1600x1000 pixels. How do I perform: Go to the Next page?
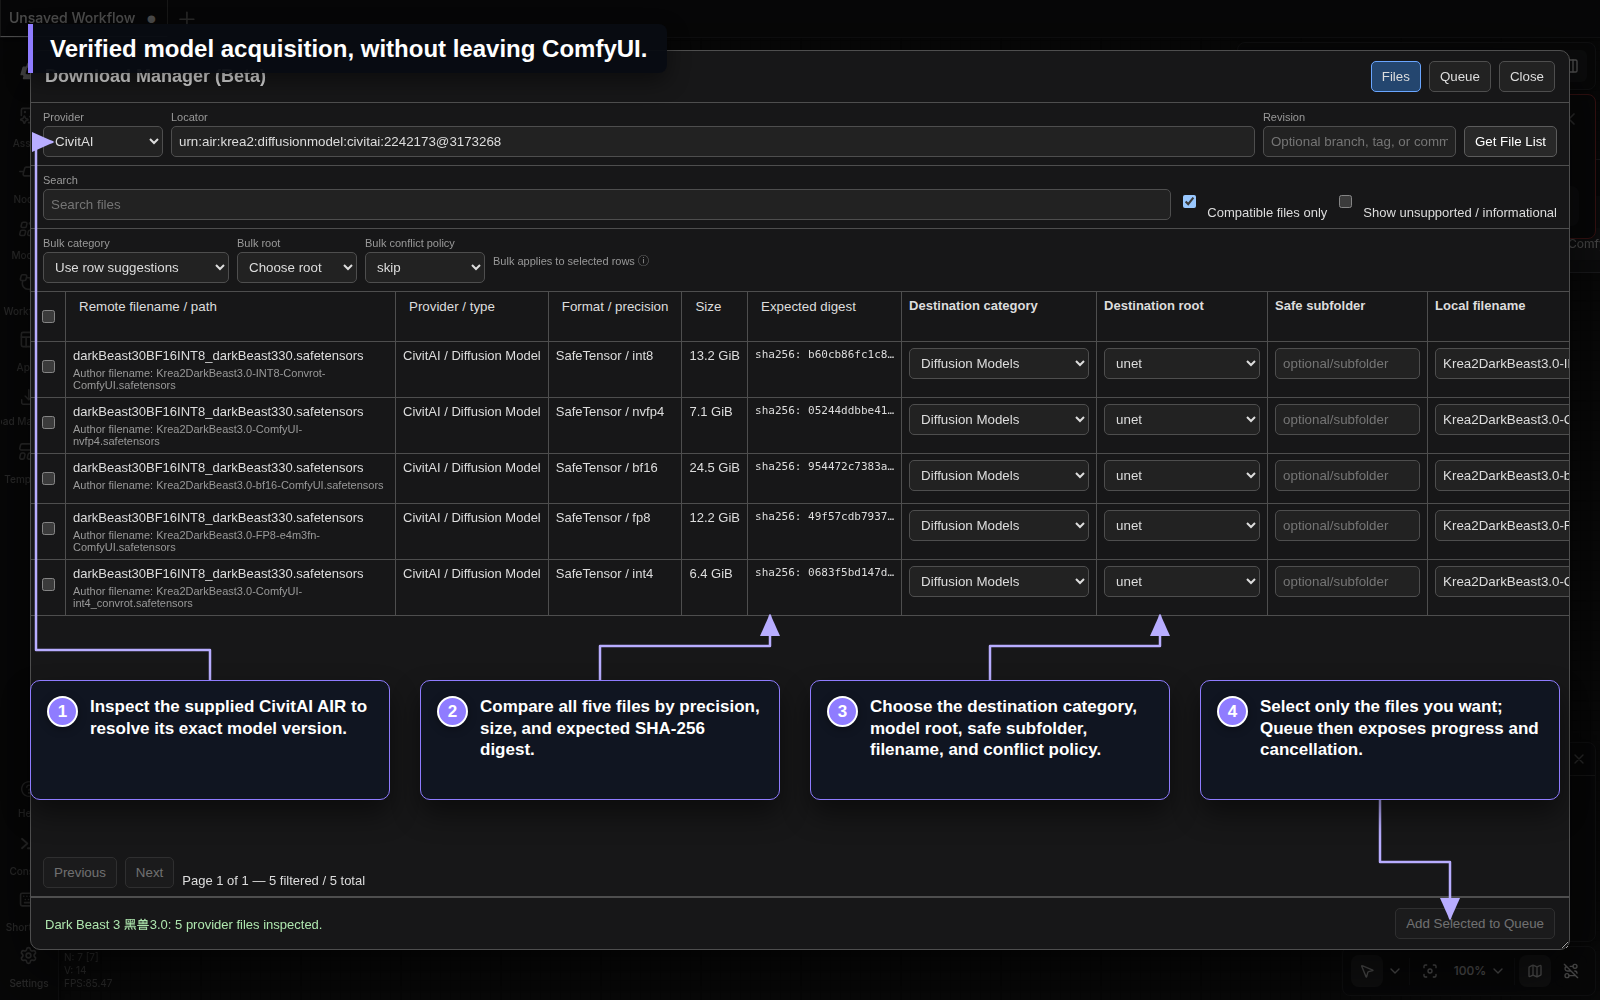[x=149, y=873]
